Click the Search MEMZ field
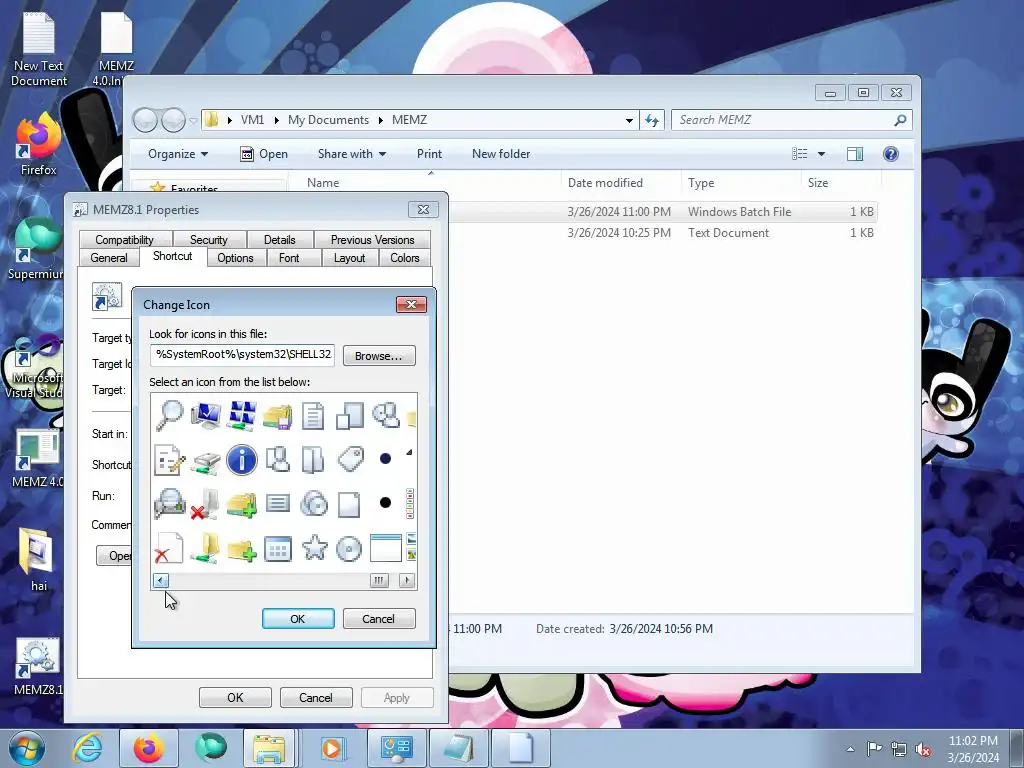 point(792,120)
